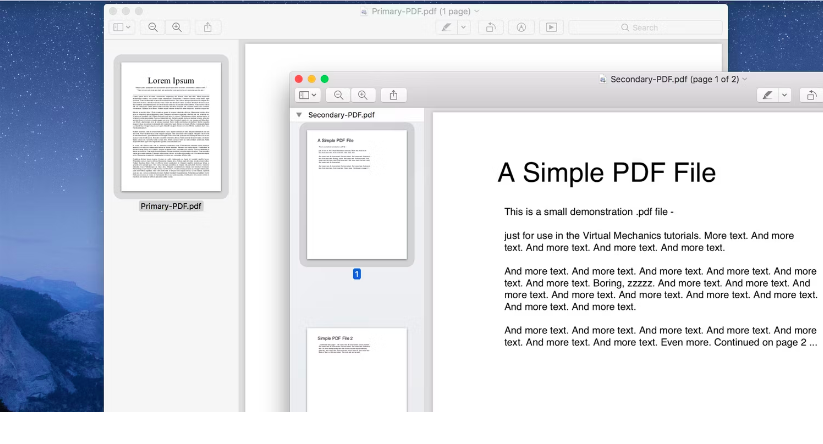Open Secondary-PDF.pdf title dropdown chevron
The image size is (823, 444).
pos(744,79)
